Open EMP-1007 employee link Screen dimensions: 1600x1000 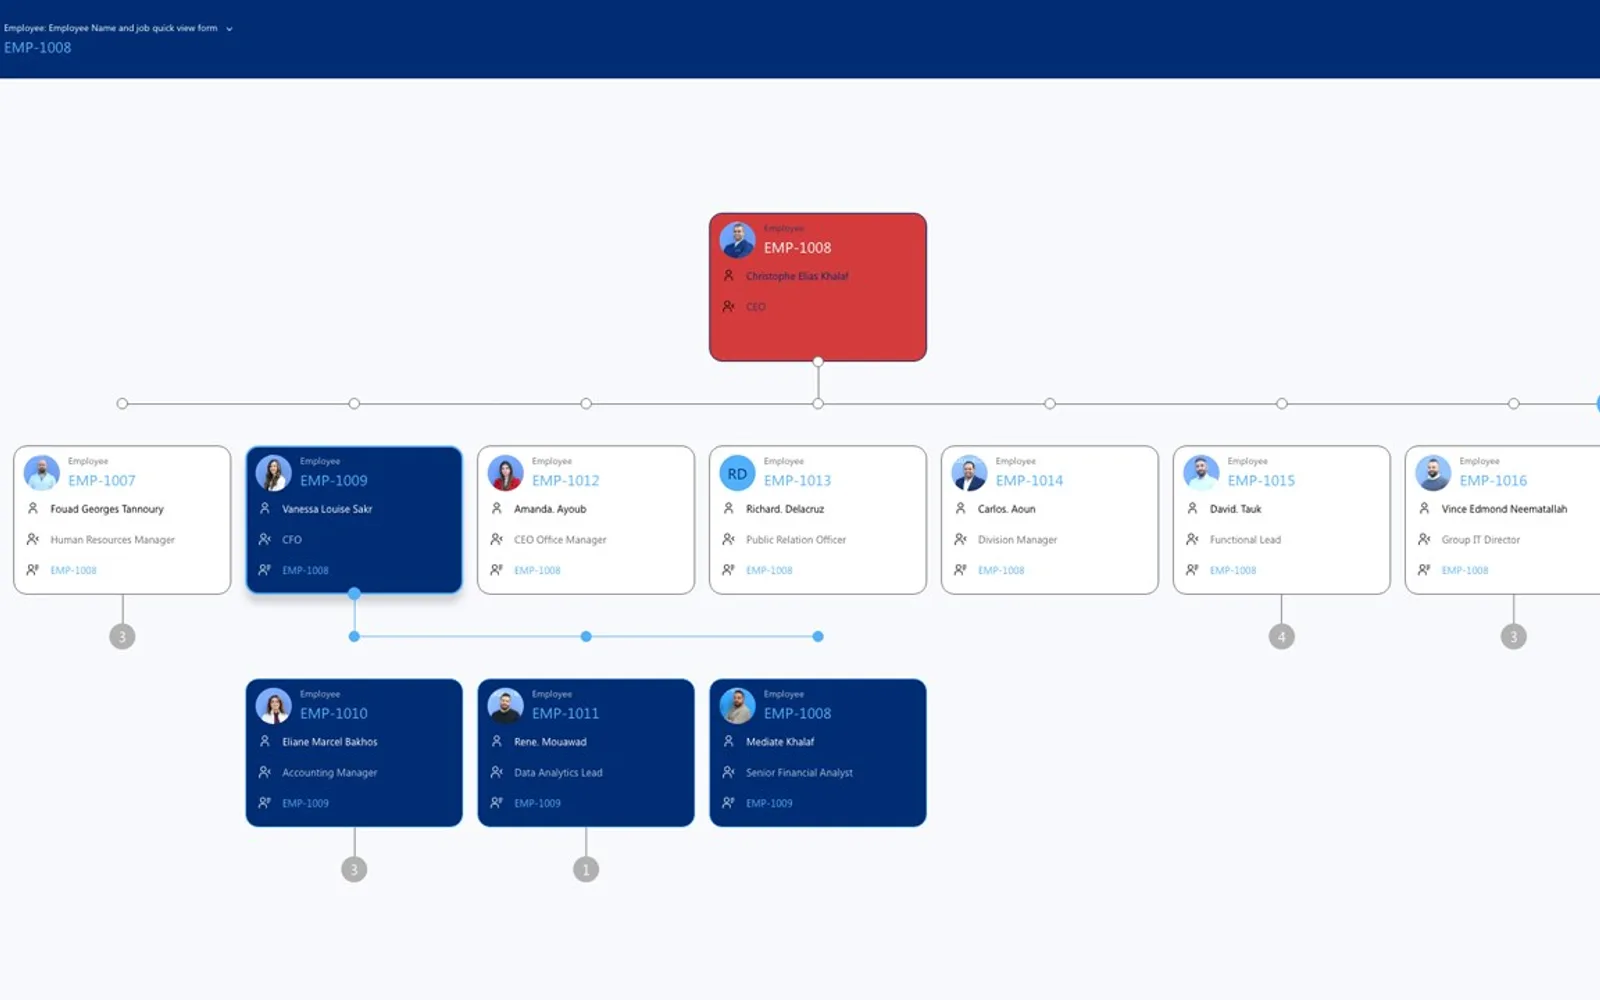pyautogui.click(x=102, y=481)
